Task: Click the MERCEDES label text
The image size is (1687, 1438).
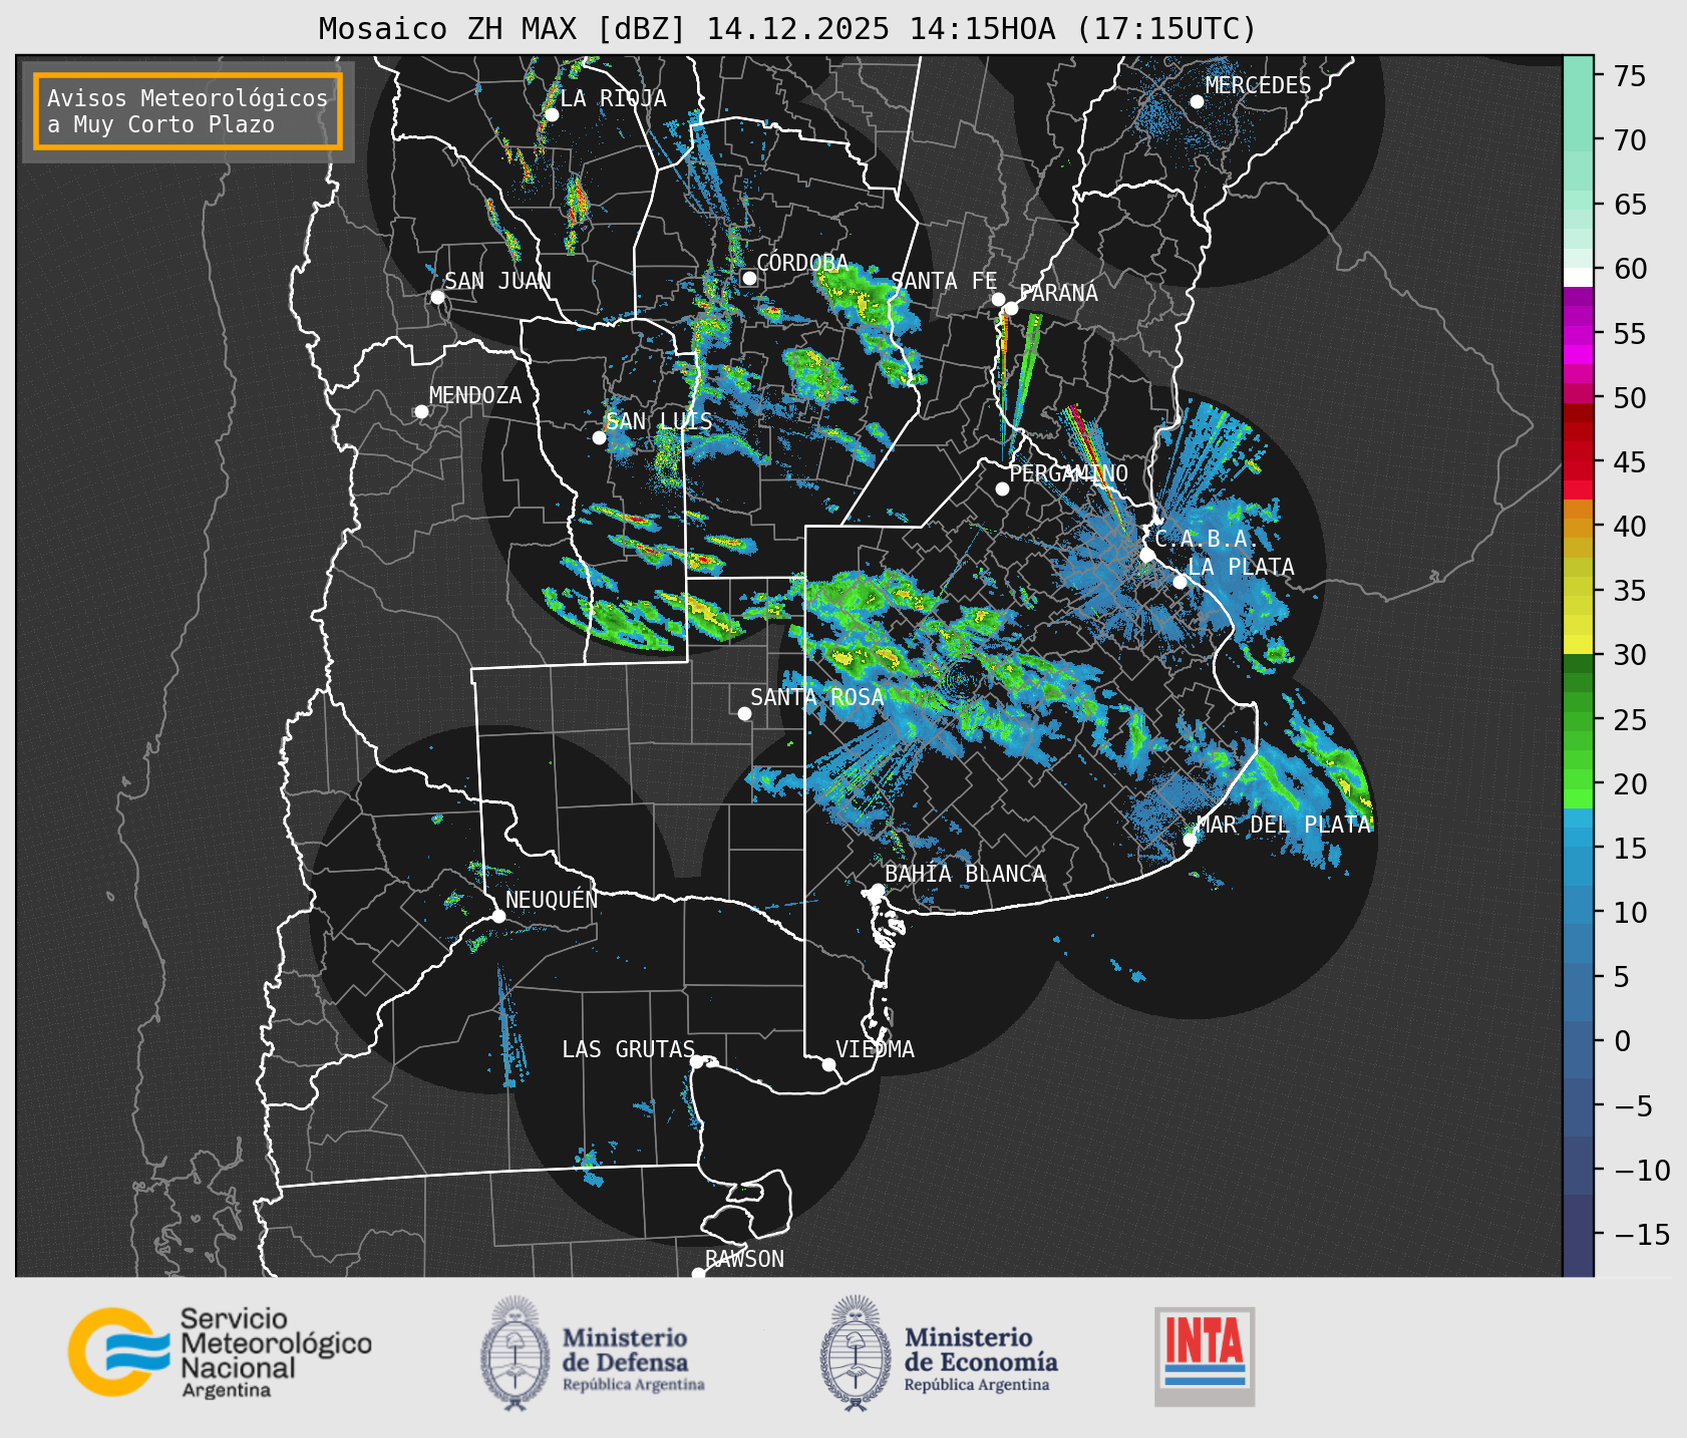Action: coord(1258,86)
